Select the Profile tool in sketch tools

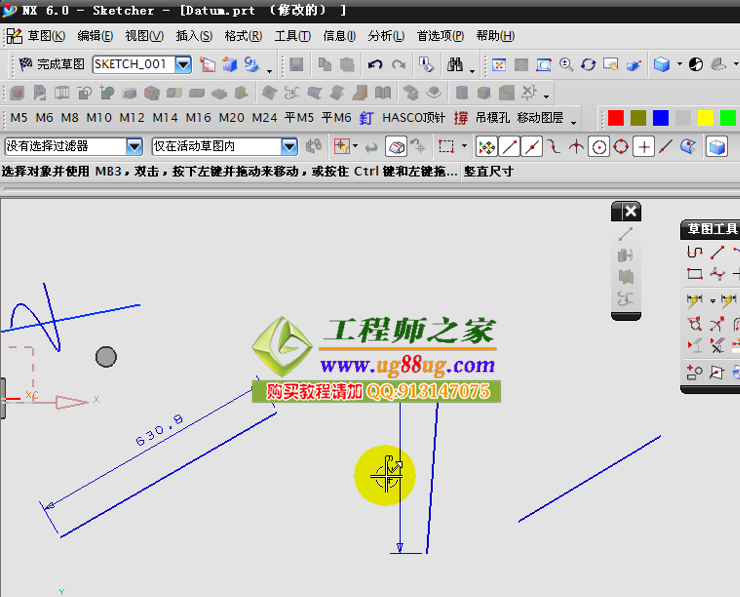click(695, 252)
